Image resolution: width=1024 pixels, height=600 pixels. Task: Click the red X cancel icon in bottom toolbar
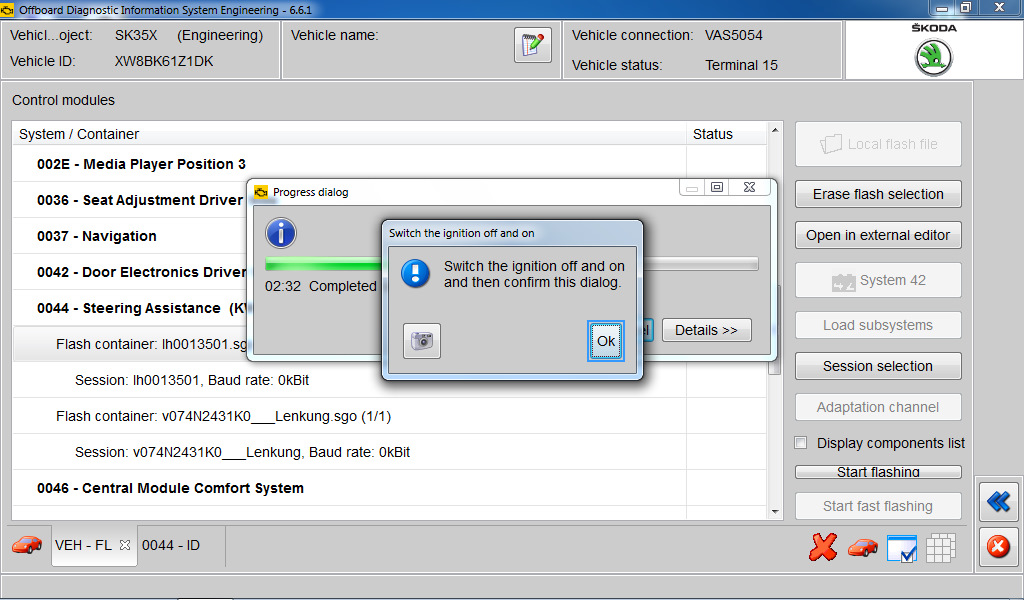pos(822,547)
